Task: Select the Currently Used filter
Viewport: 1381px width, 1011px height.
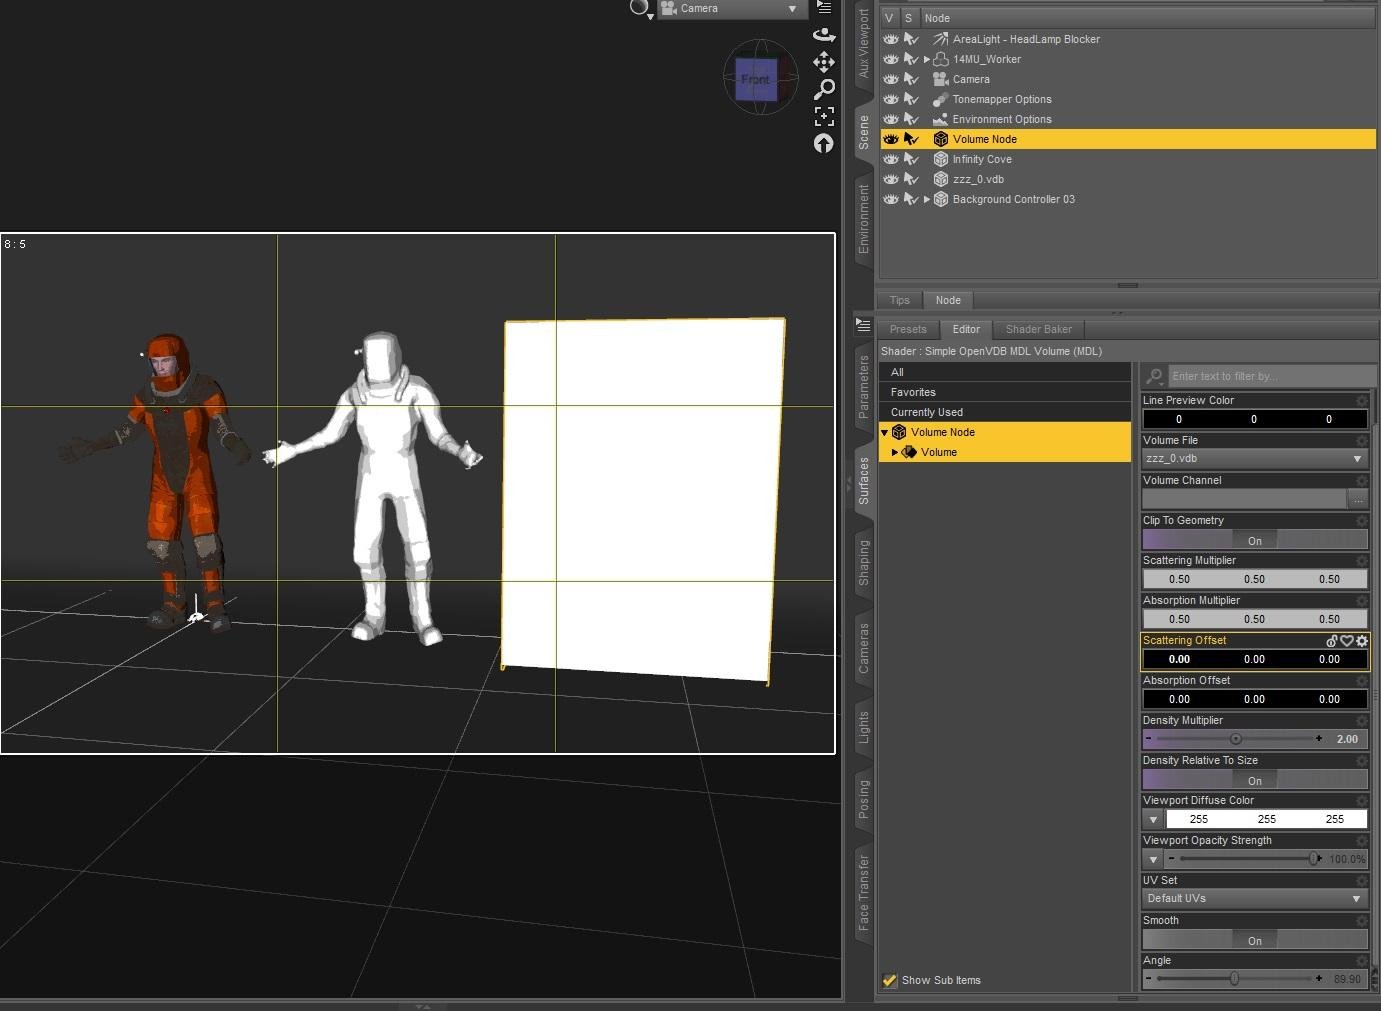Action: 927,412
